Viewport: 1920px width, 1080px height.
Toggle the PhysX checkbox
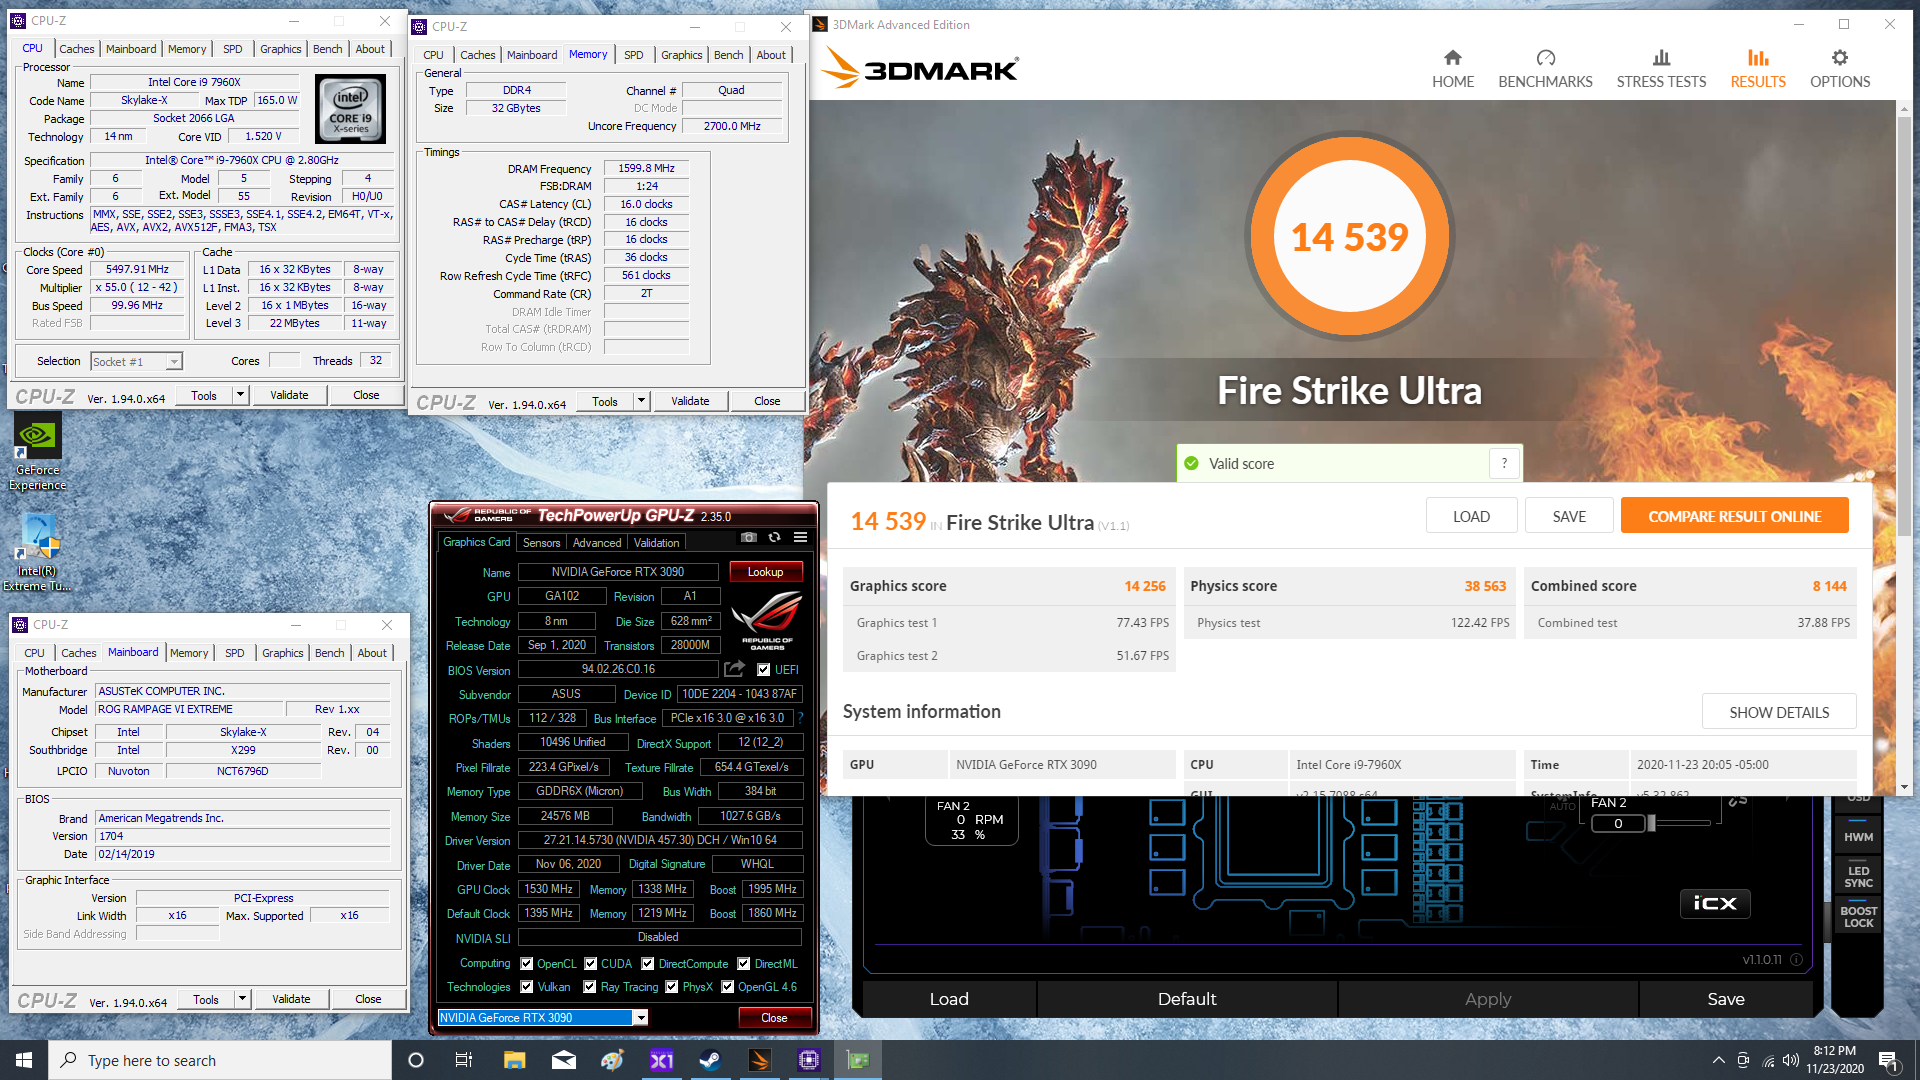click(x=672, y=987)
